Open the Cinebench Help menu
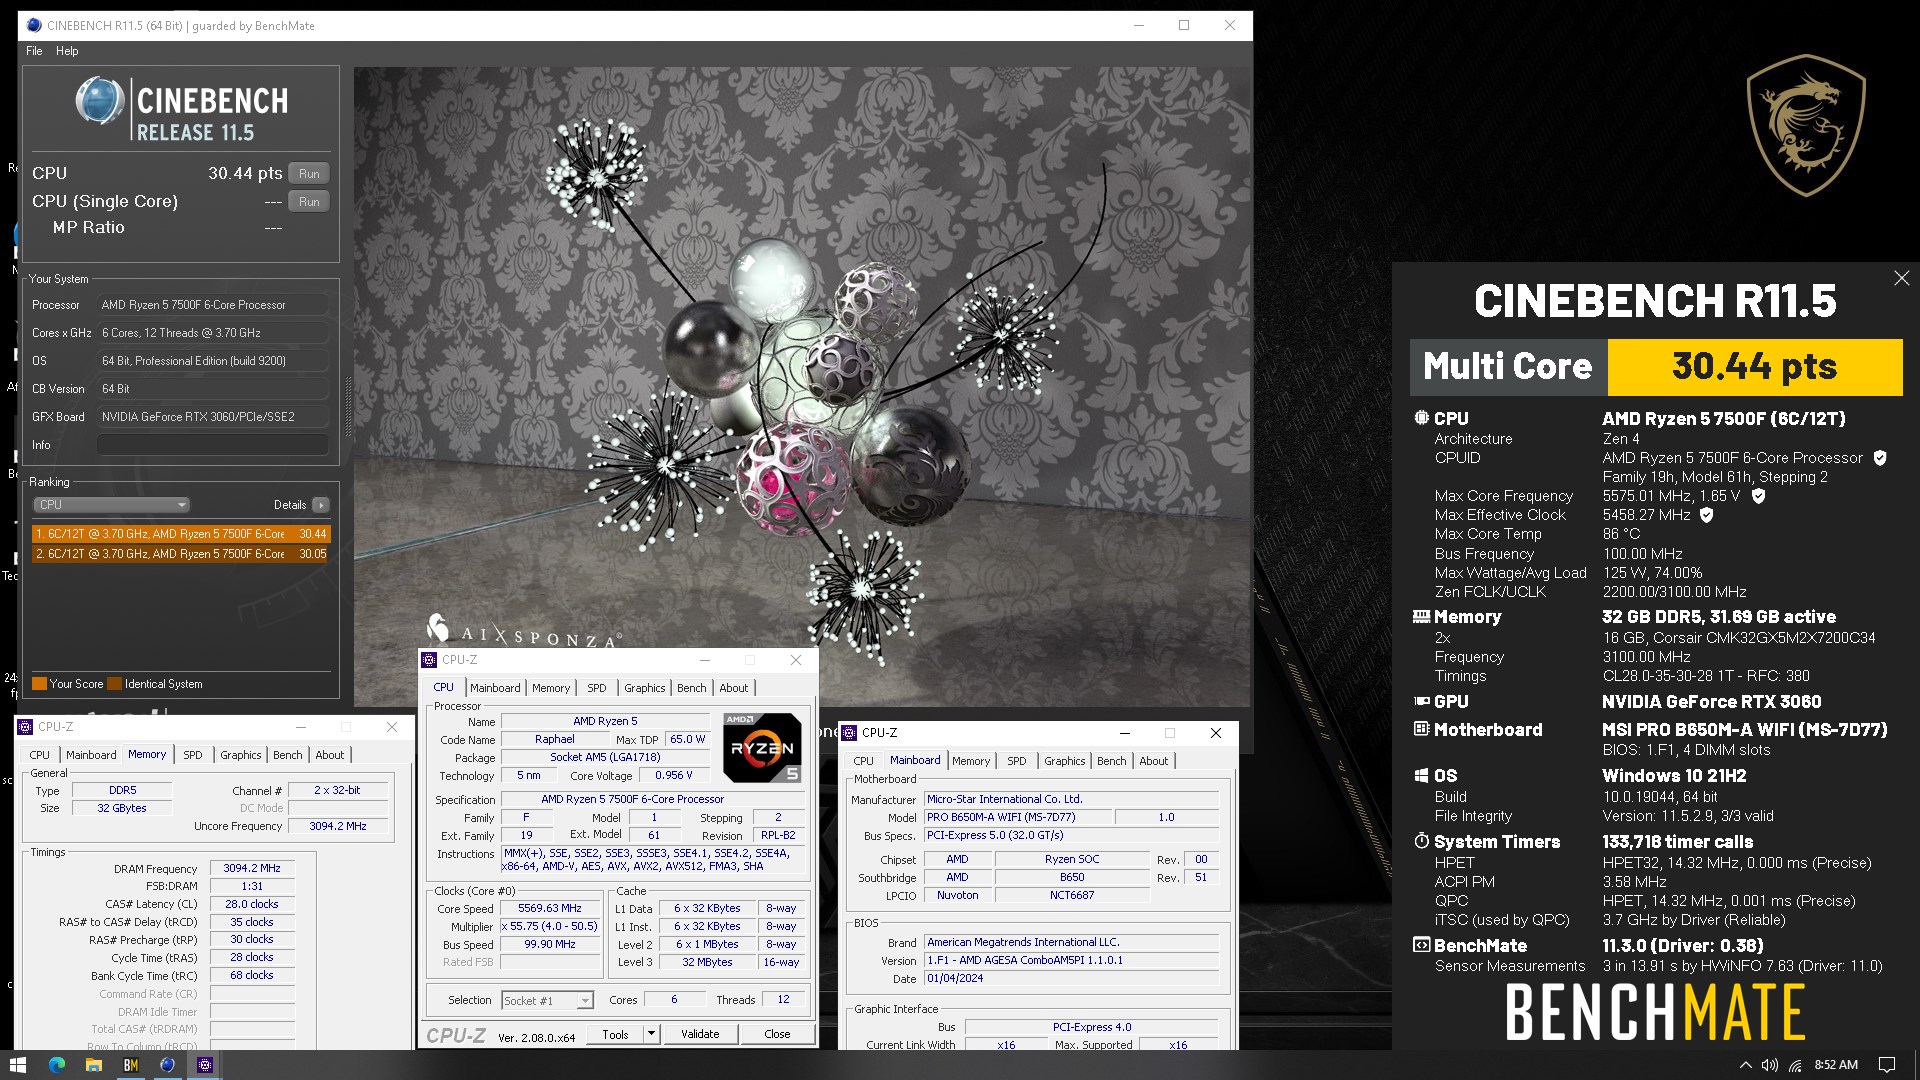 [67, 51]
